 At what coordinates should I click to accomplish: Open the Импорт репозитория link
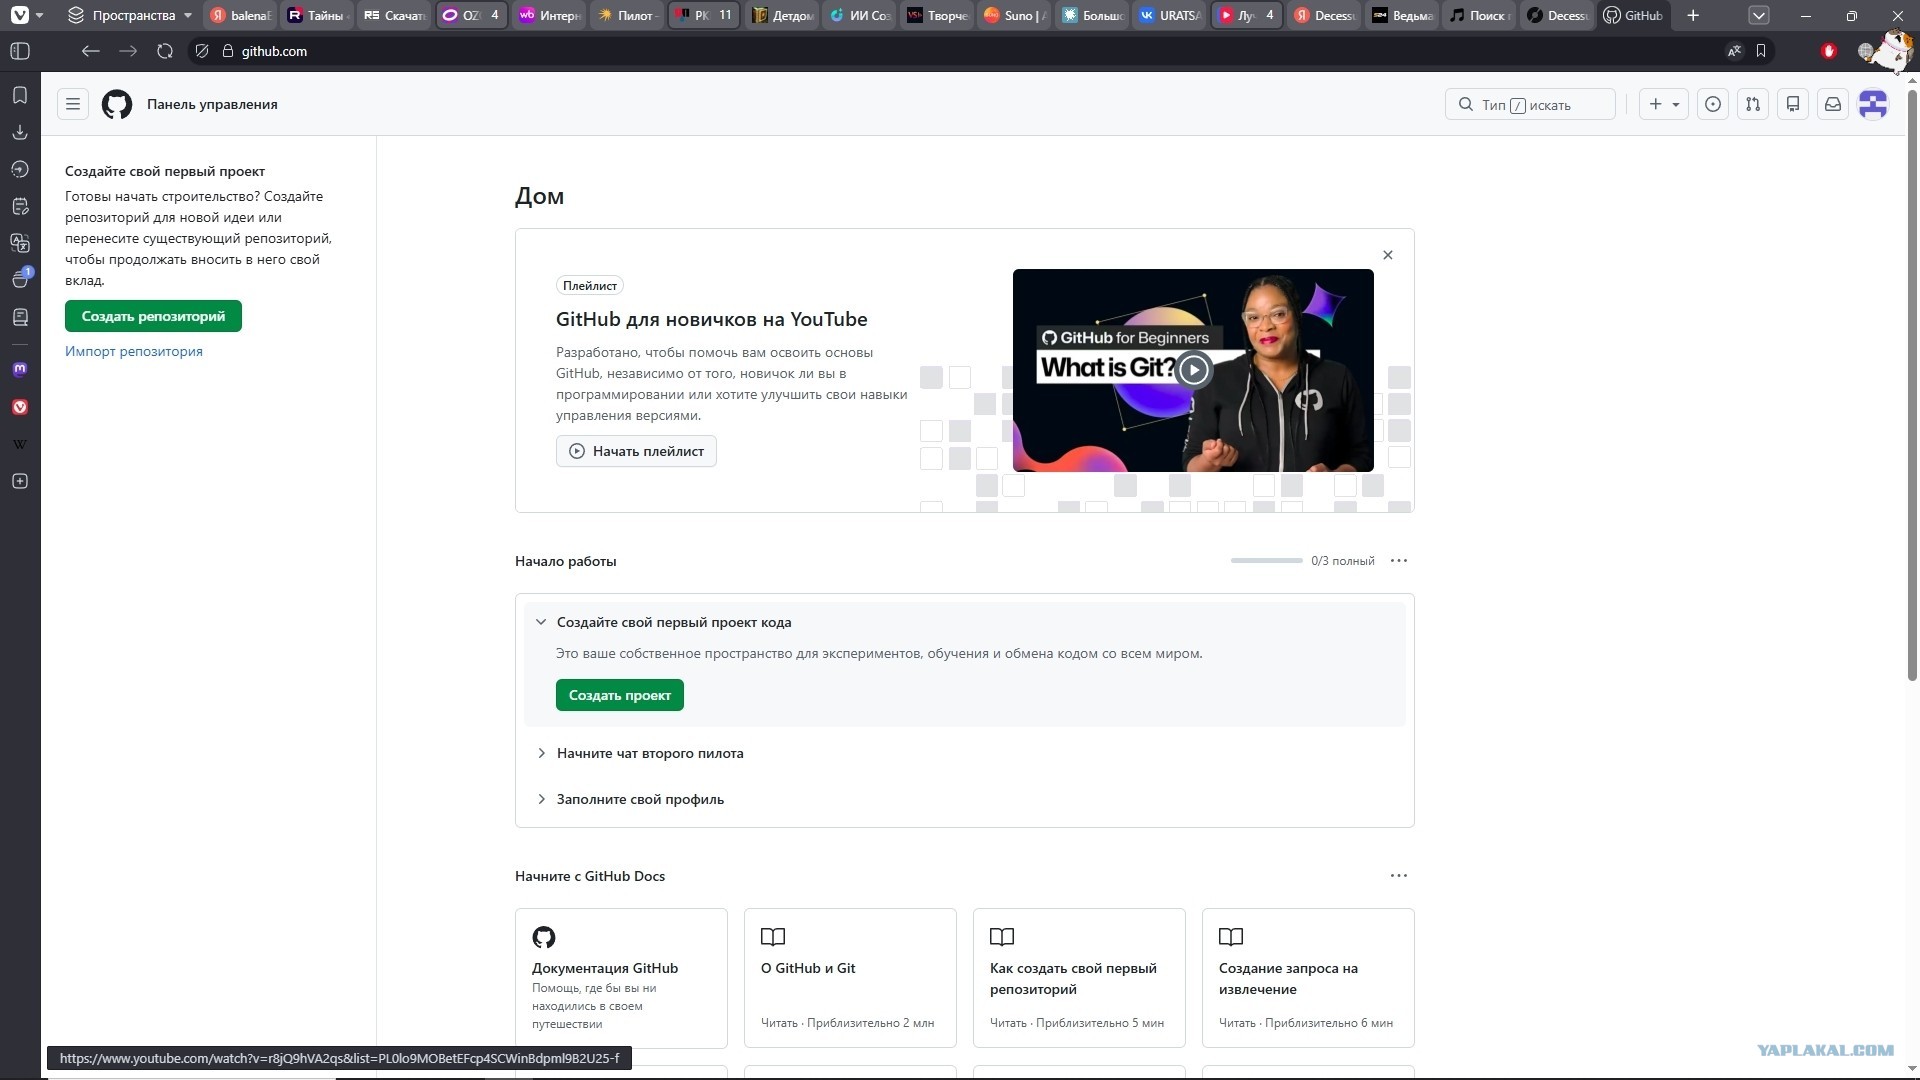tap(134, 351)
